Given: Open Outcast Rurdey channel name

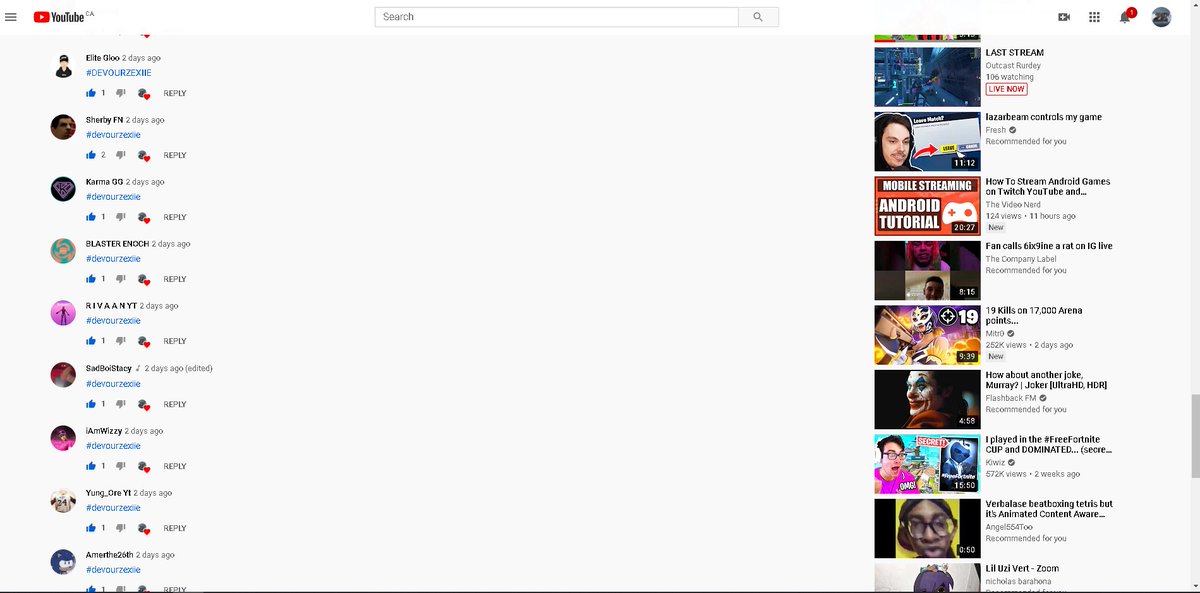Looking at the screenshot, I should [1014, 65].
